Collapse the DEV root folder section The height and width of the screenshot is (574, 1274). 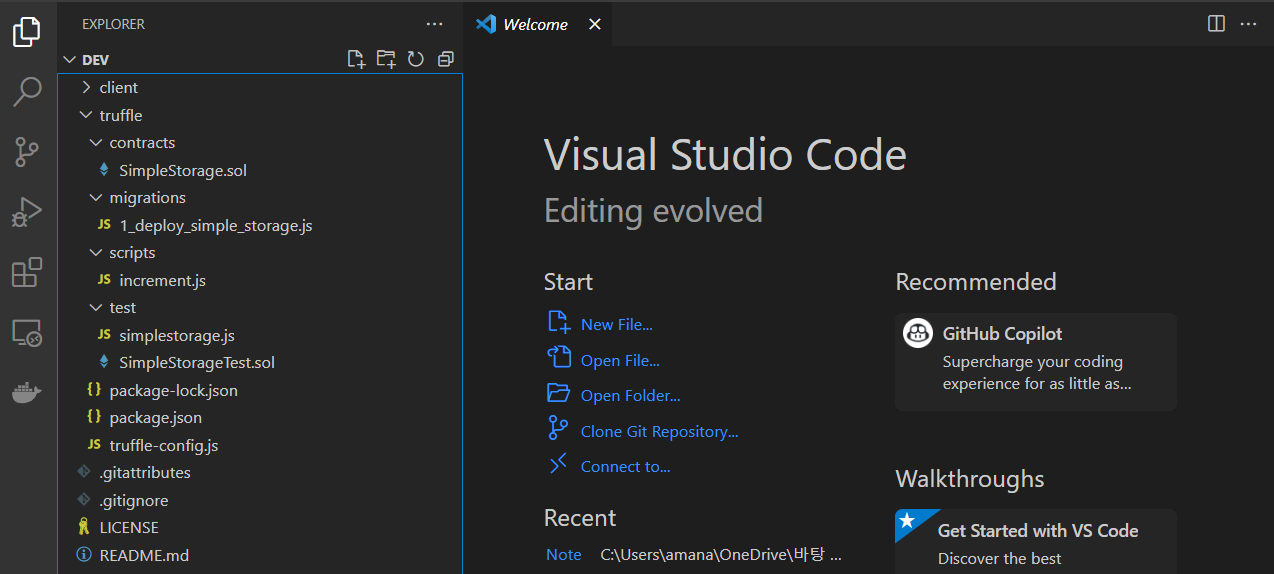[260, 60]
